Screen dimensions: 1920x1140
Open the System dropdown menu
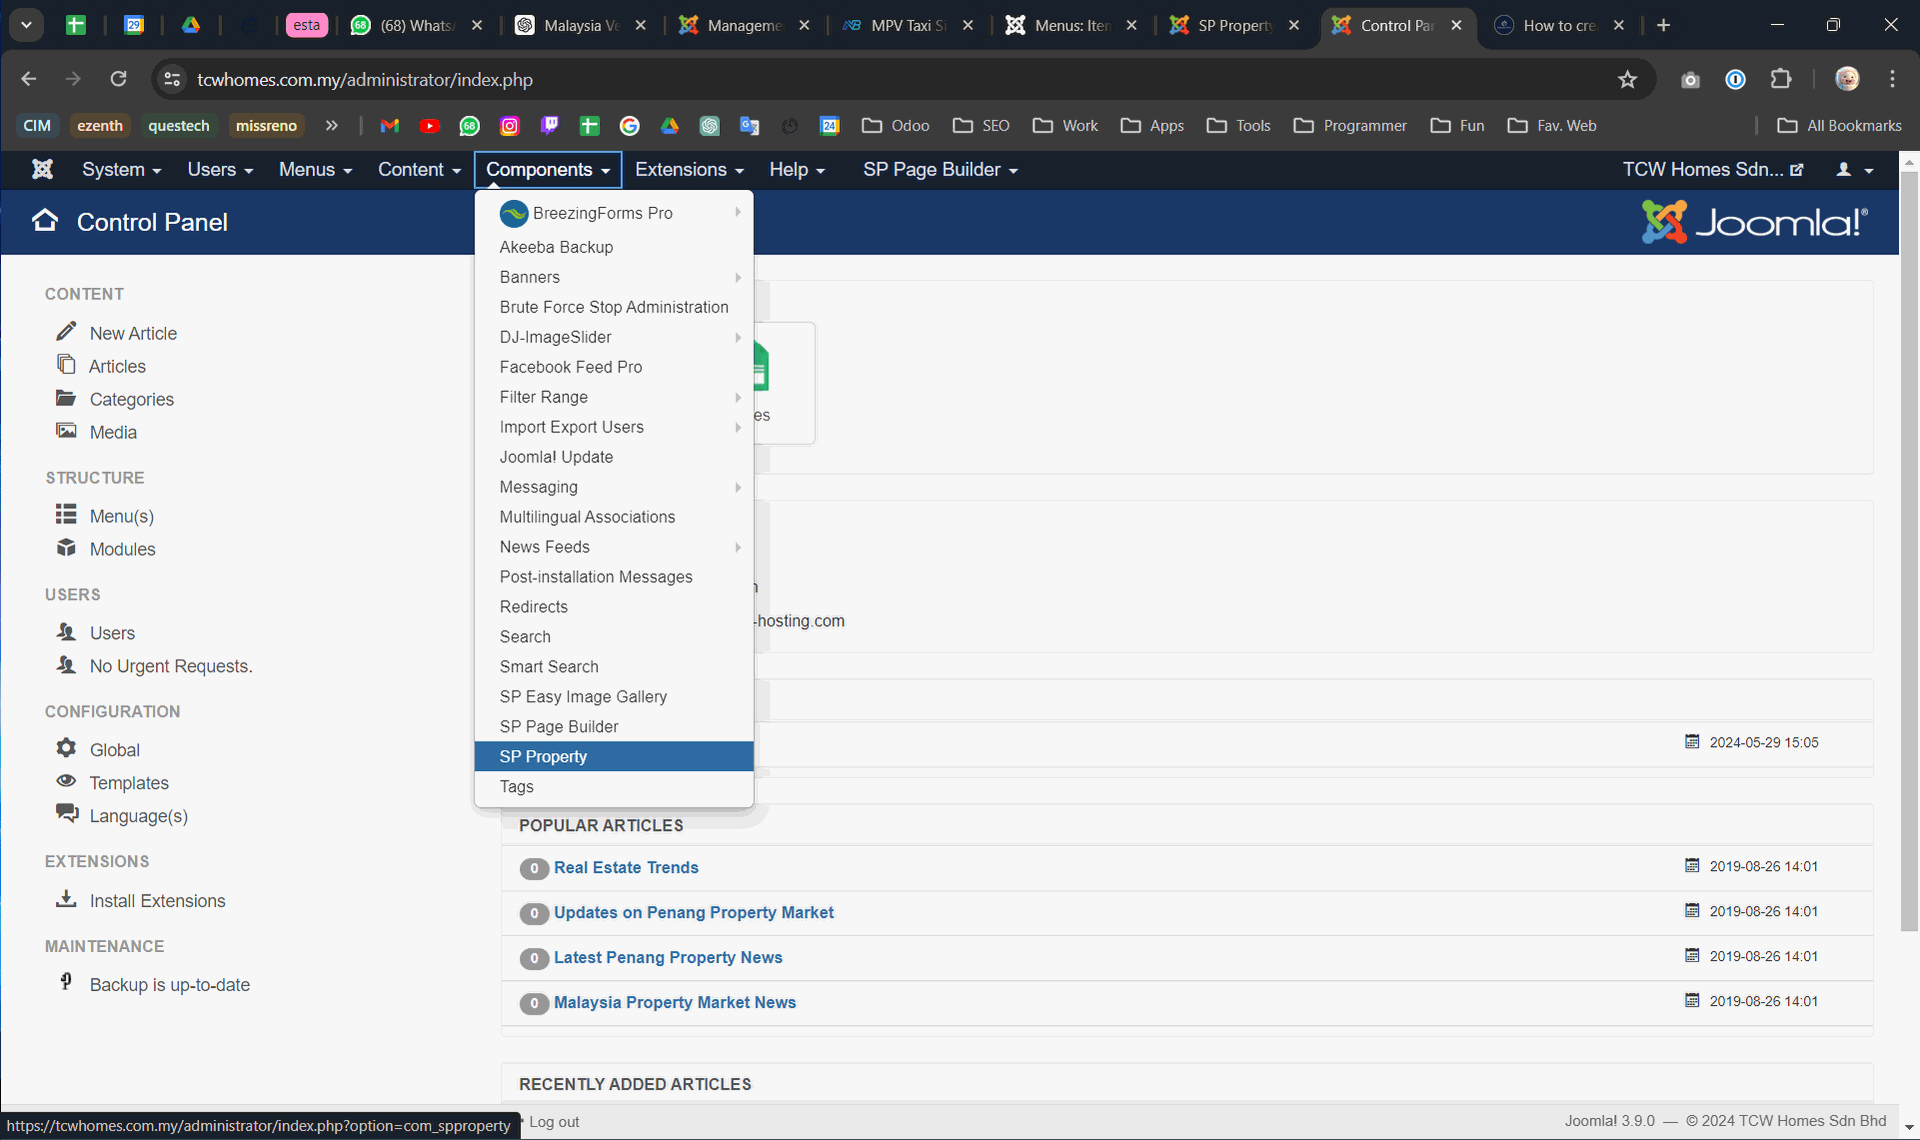coord(121,170)
